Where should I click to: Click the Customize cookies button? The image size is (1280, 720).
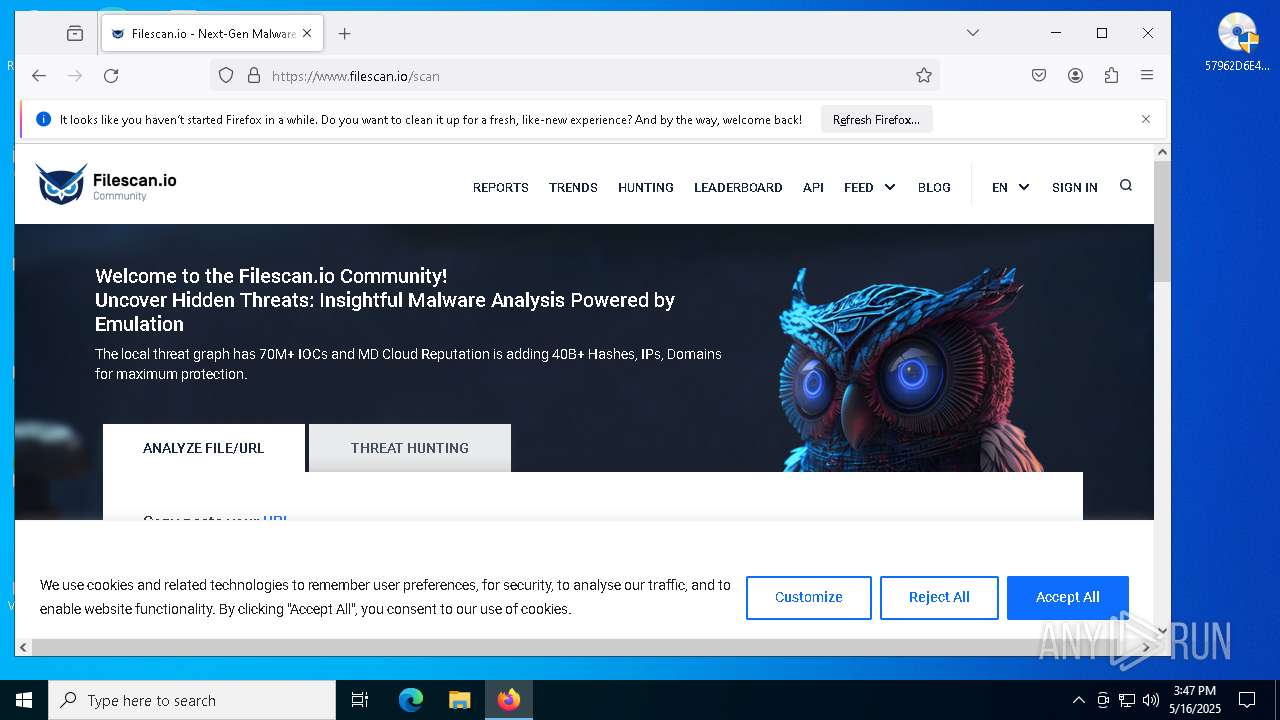pos(809,597)
